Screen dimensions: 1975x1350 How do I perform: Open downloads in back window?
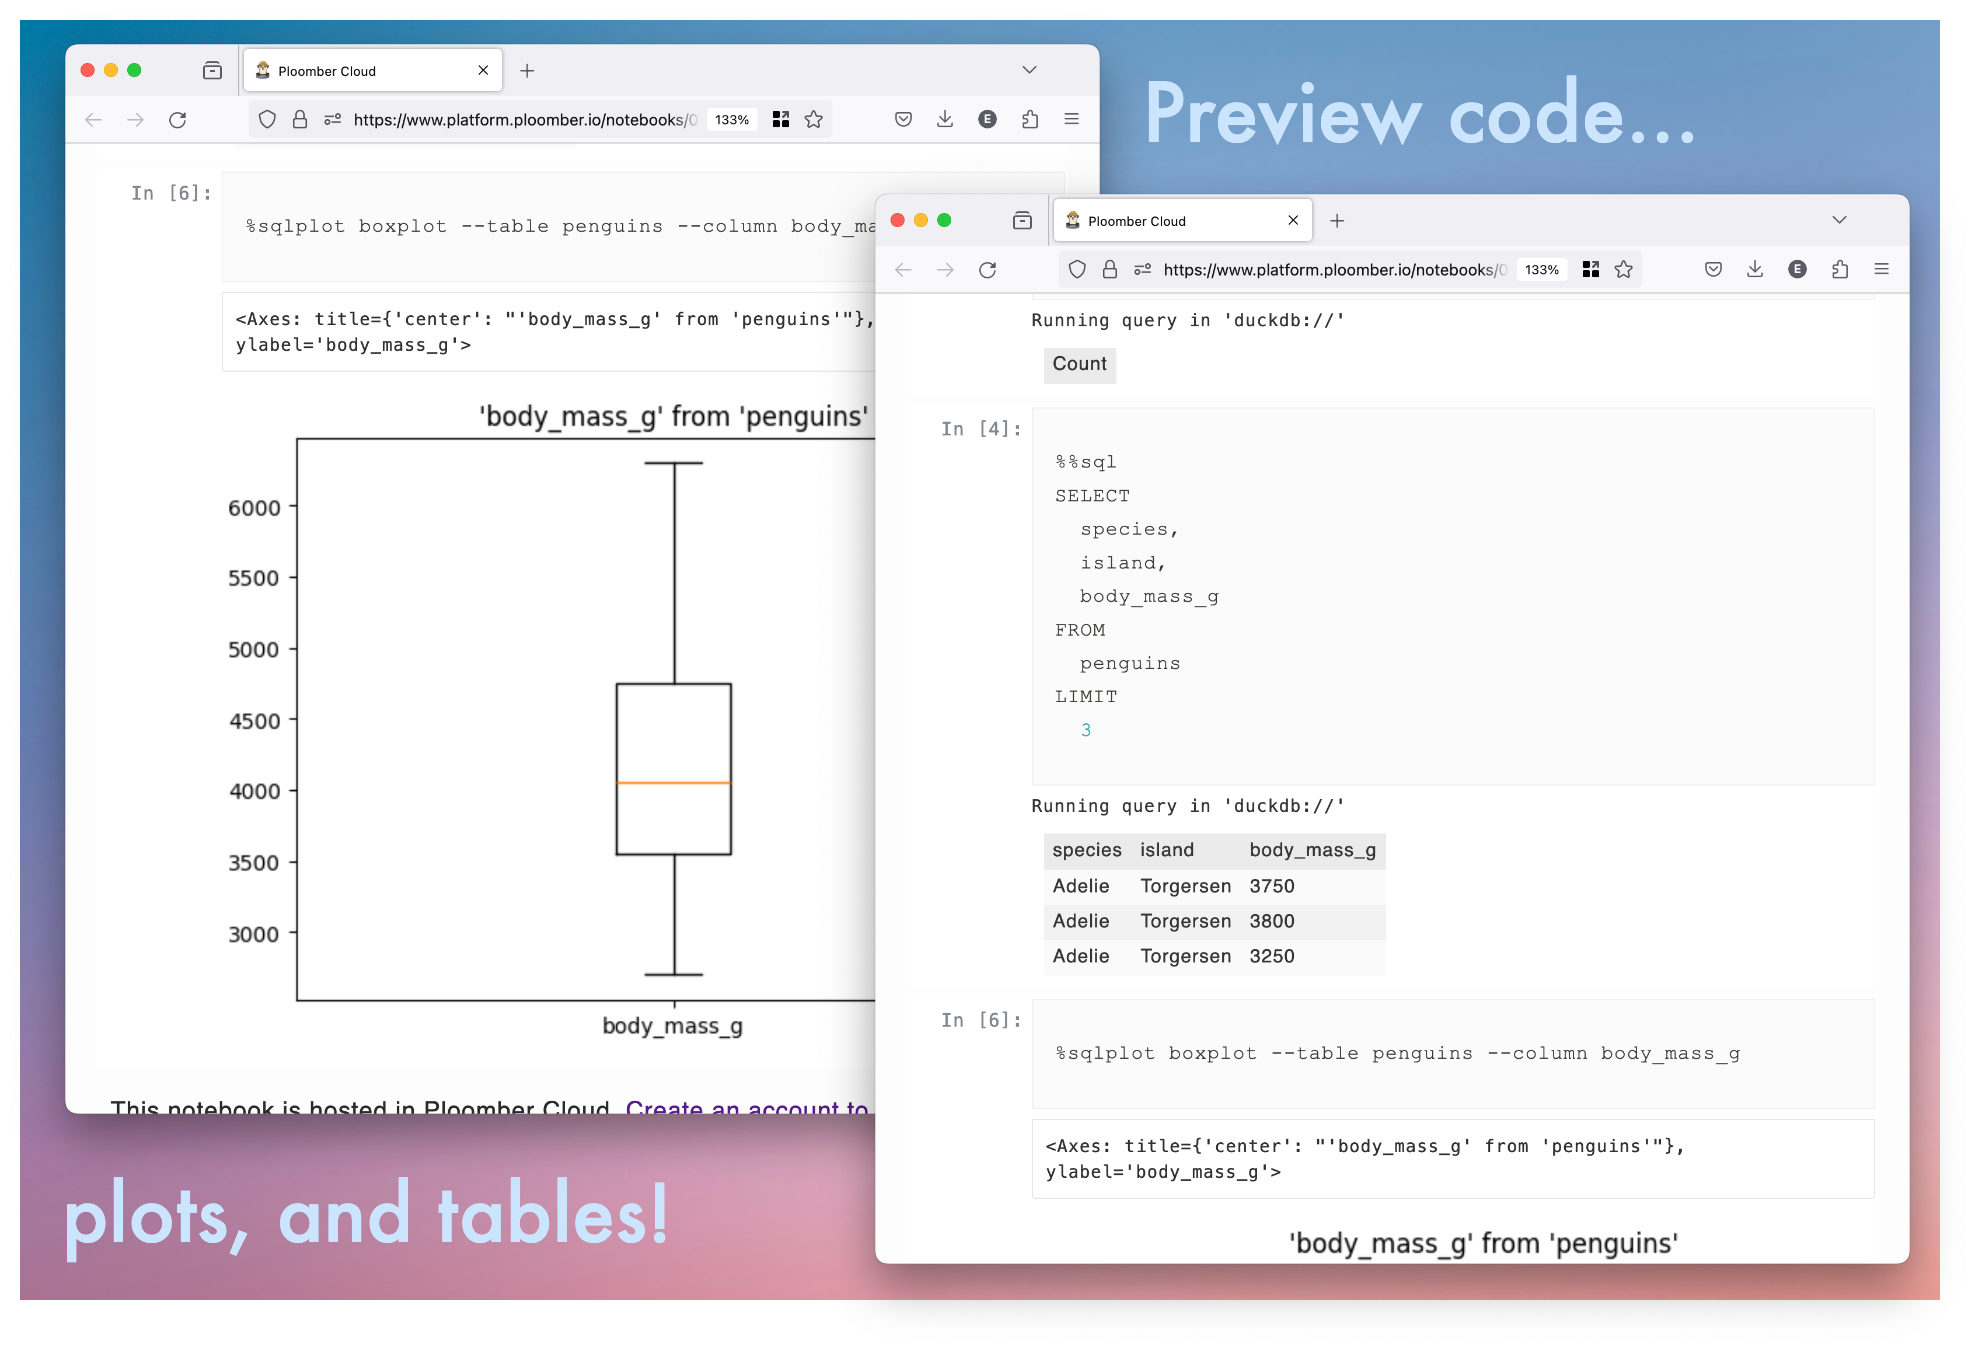[945, 119]
